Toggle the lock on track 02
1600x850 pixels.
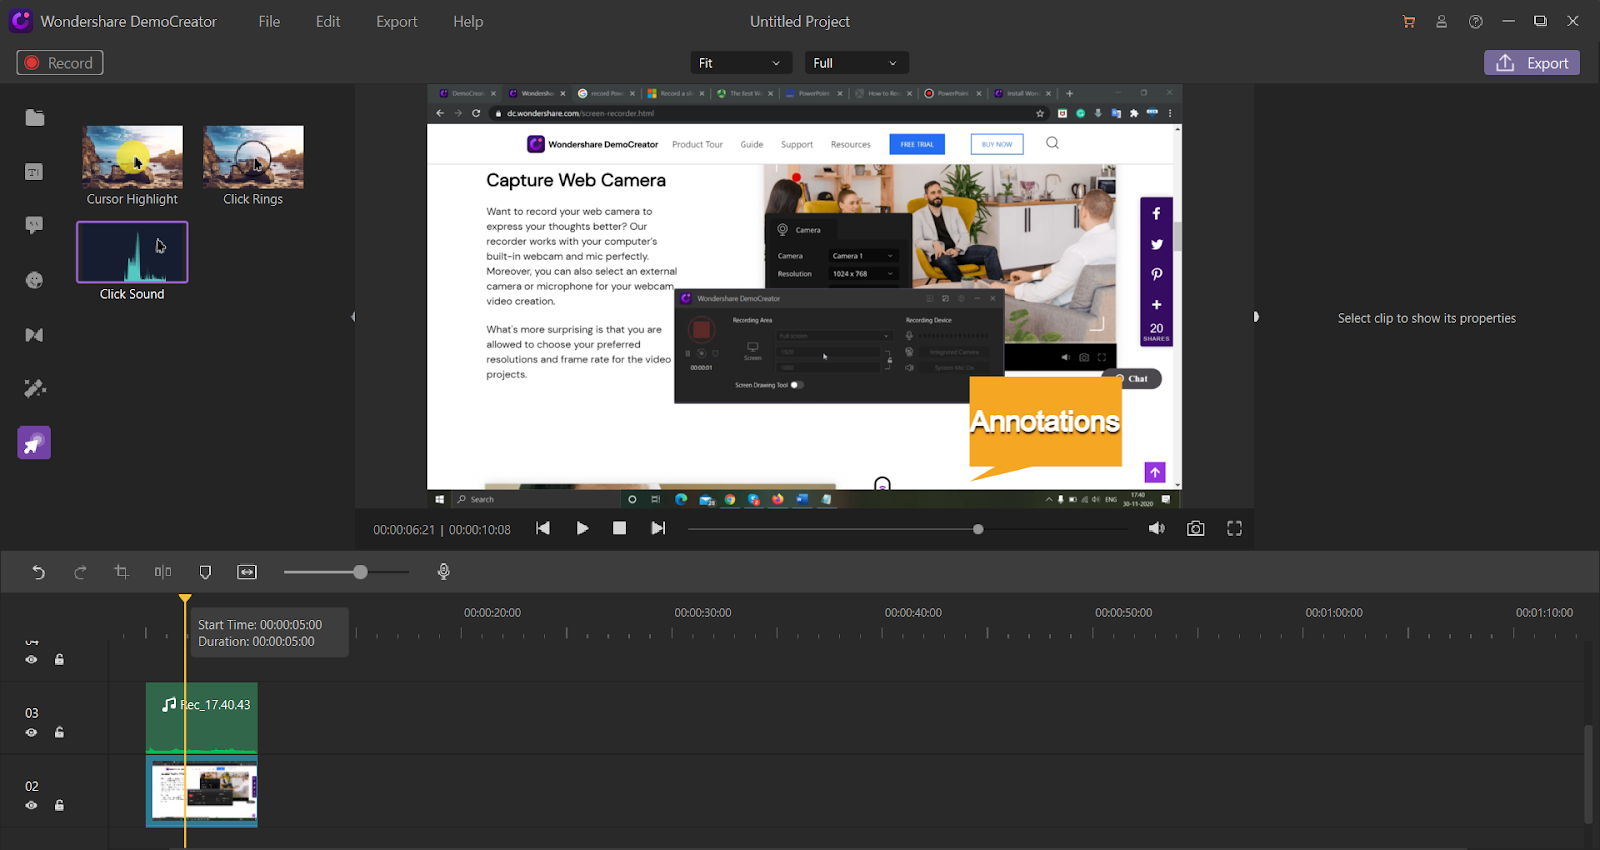tap(60, 805)
